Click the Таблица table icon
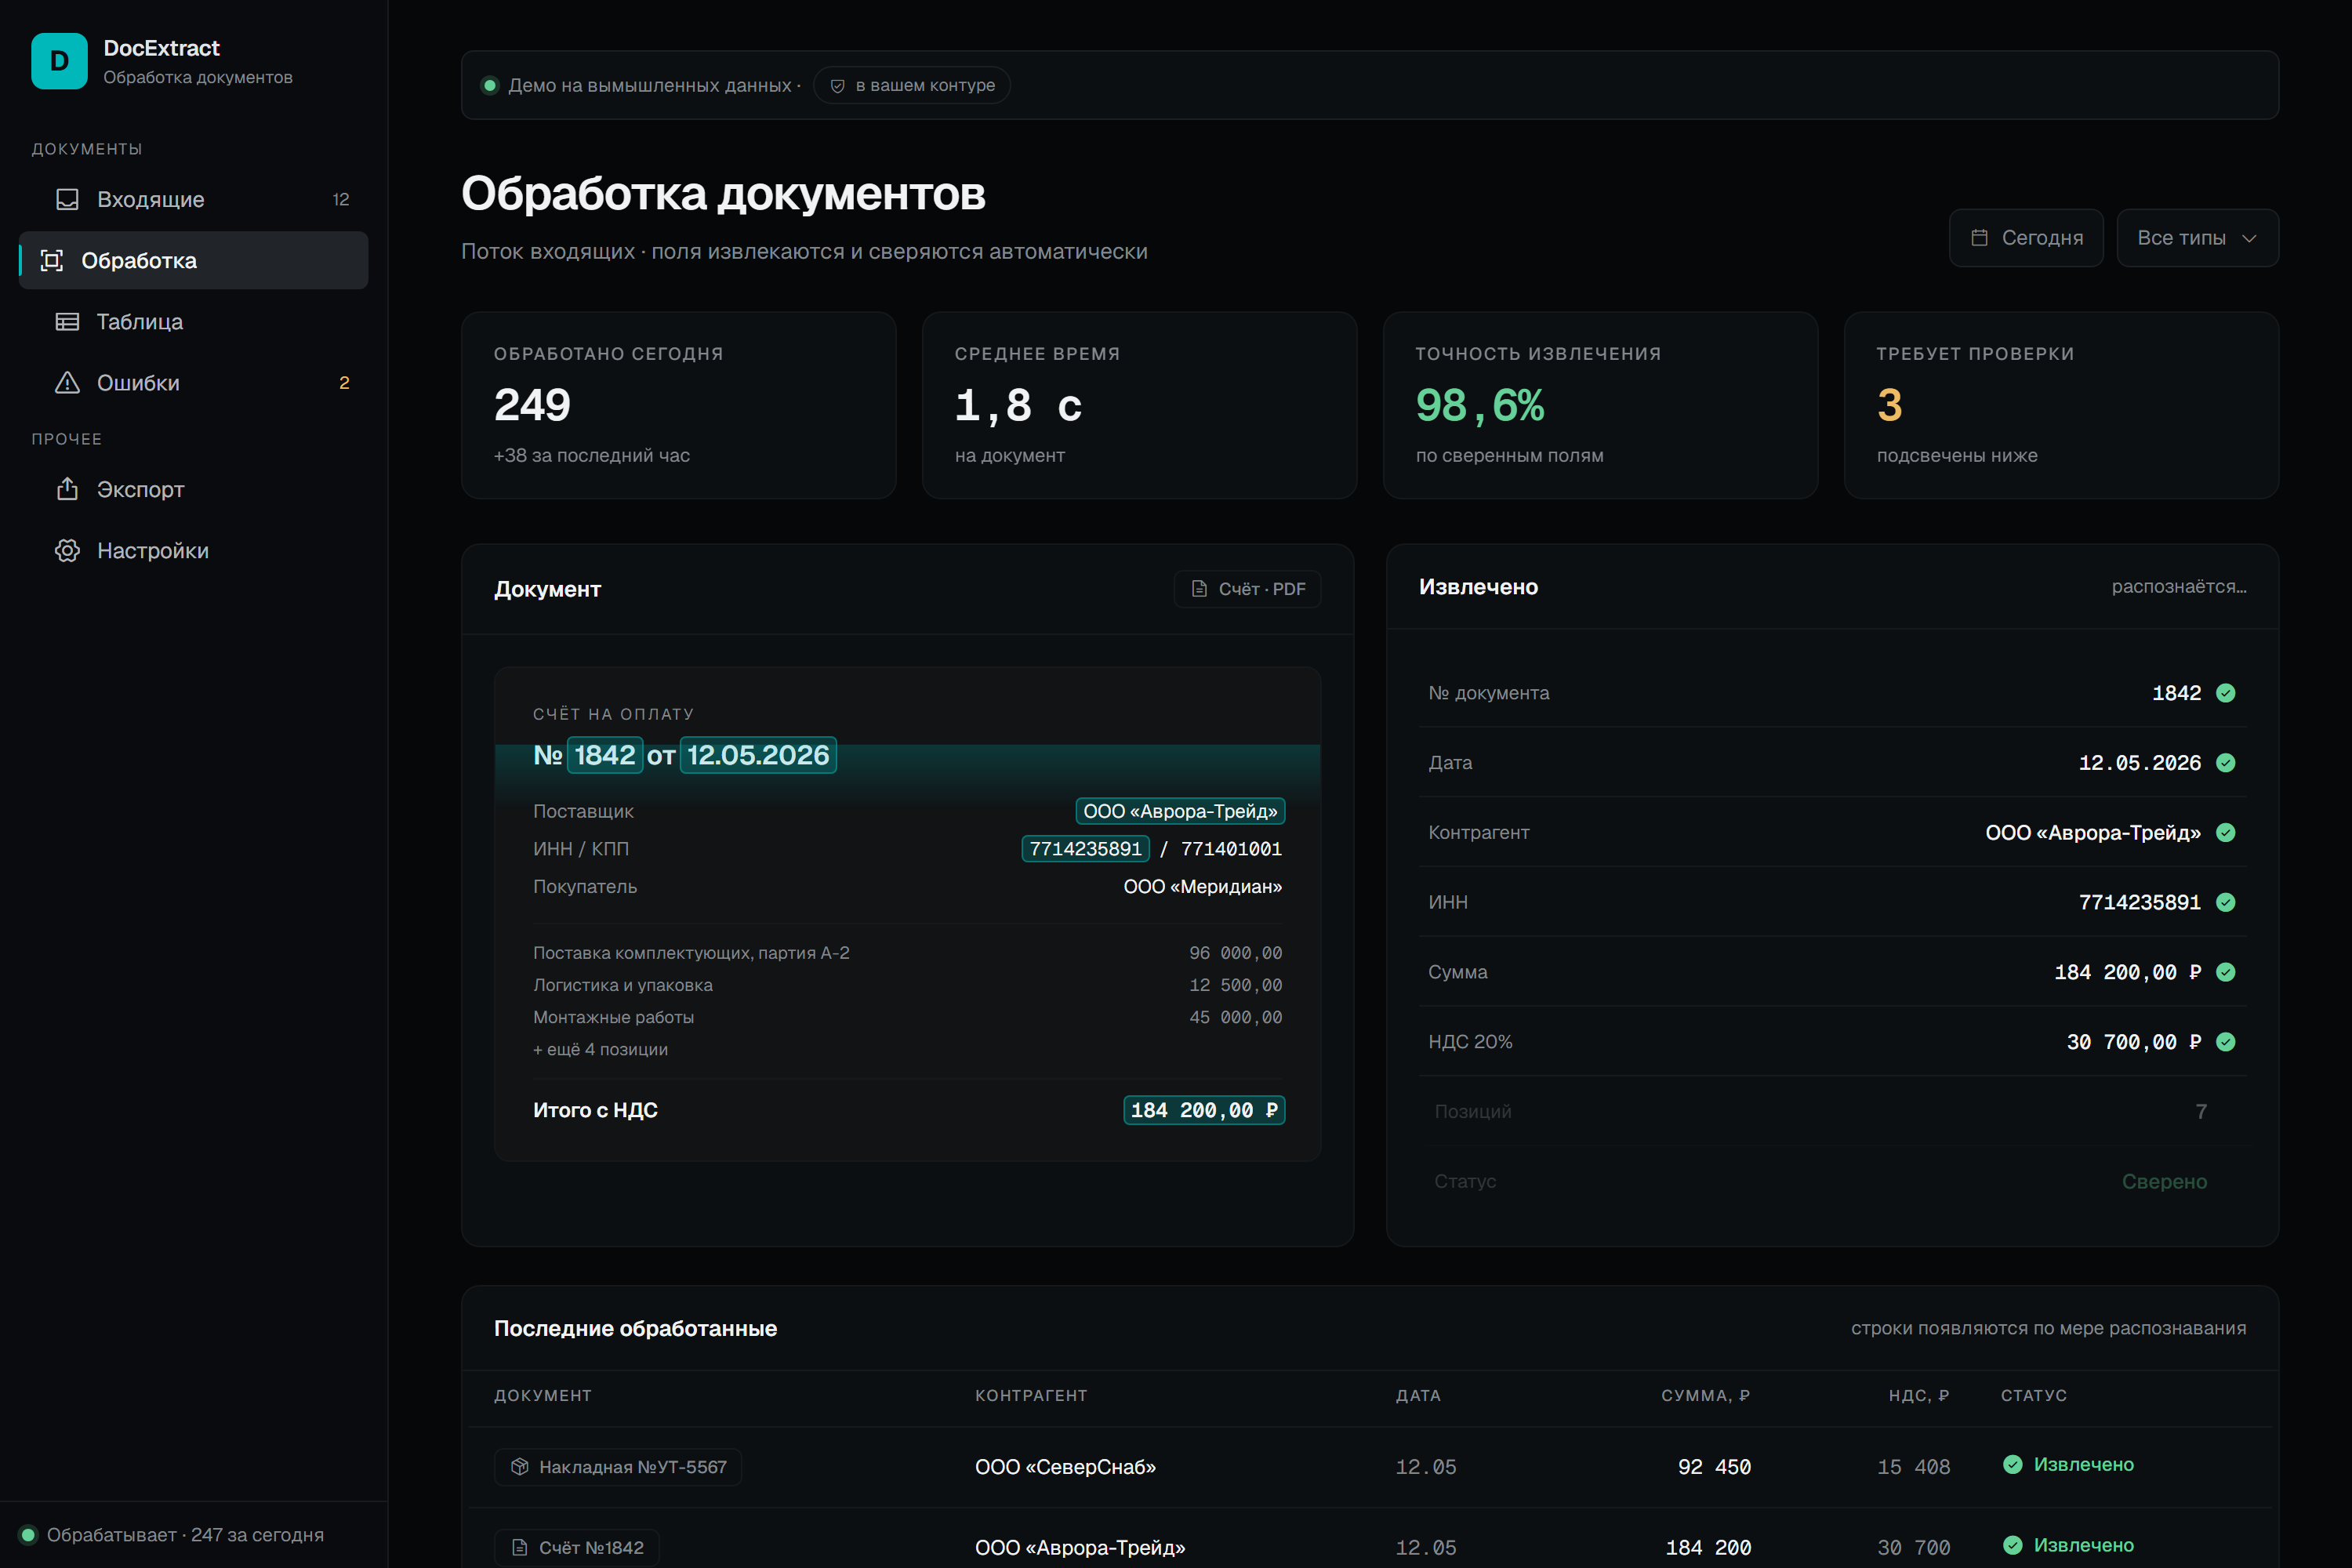The width and height of the screenshot is (2352, 1568). point(67,321)
